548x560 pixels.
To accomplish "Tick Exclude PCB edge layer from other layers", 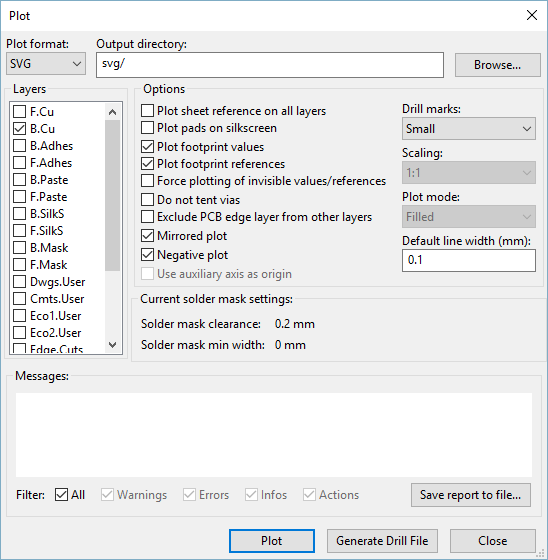I will tap(147, 217).
